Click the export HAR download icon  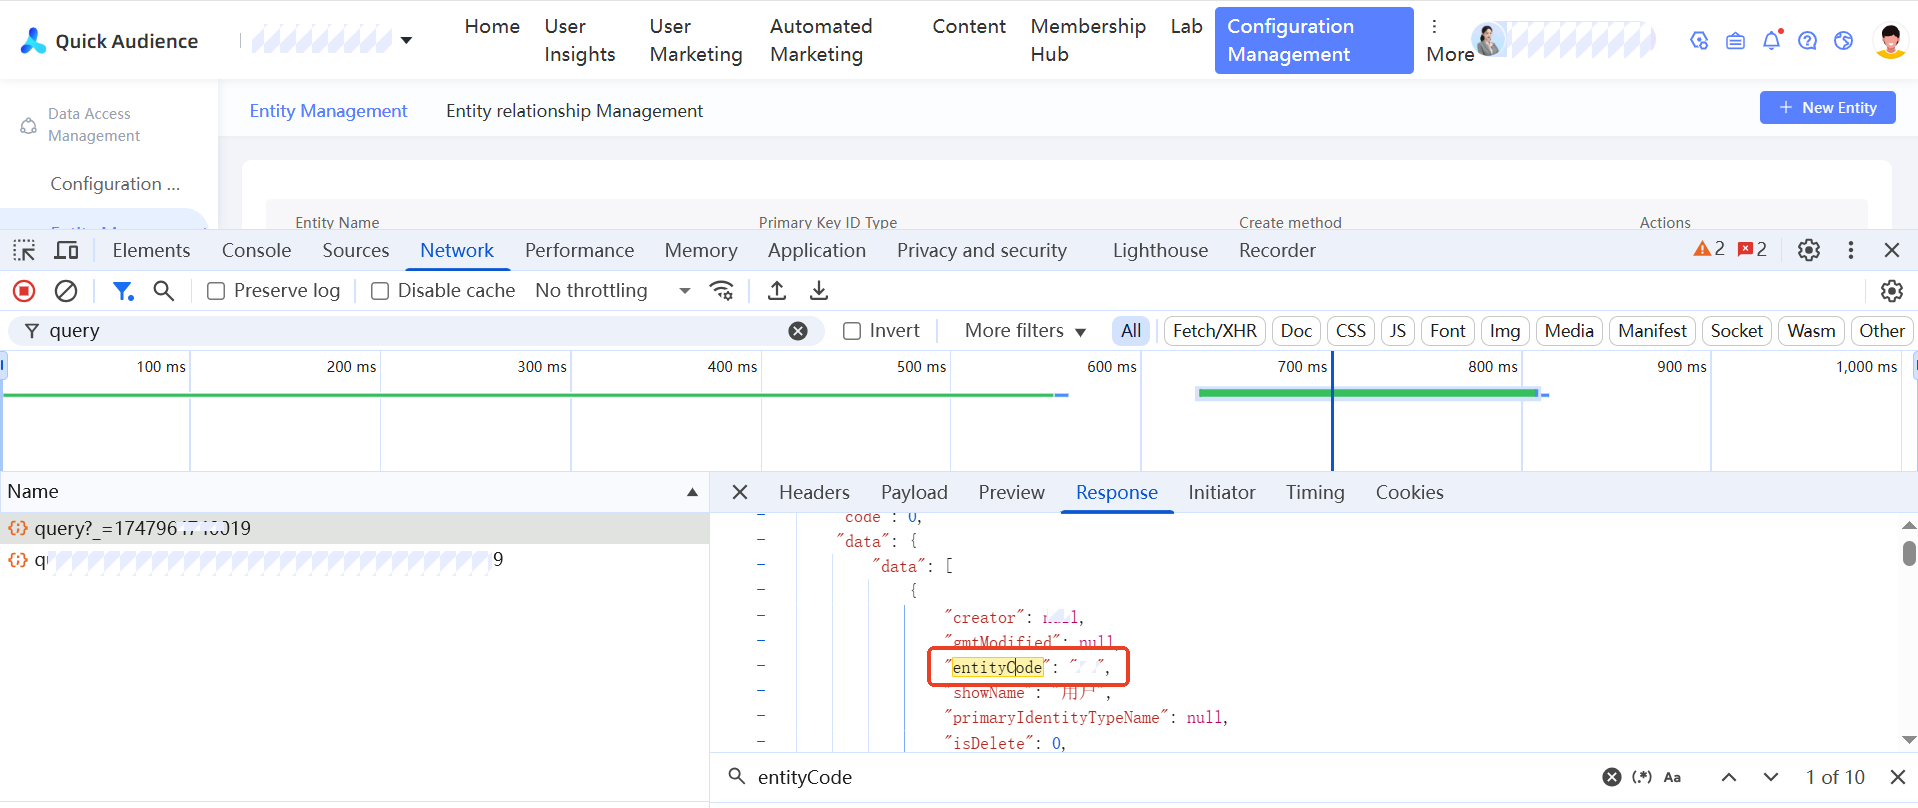coord(819,291)
